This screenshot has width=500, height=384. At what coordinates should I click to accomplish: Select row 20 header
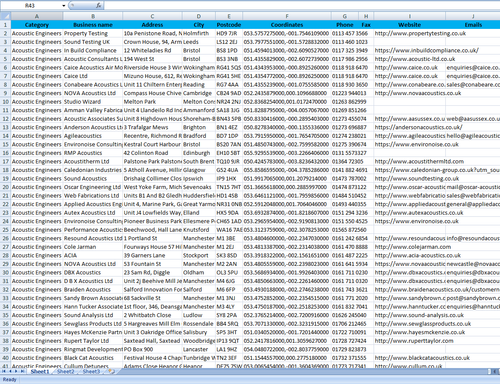[x=5, y=187]
